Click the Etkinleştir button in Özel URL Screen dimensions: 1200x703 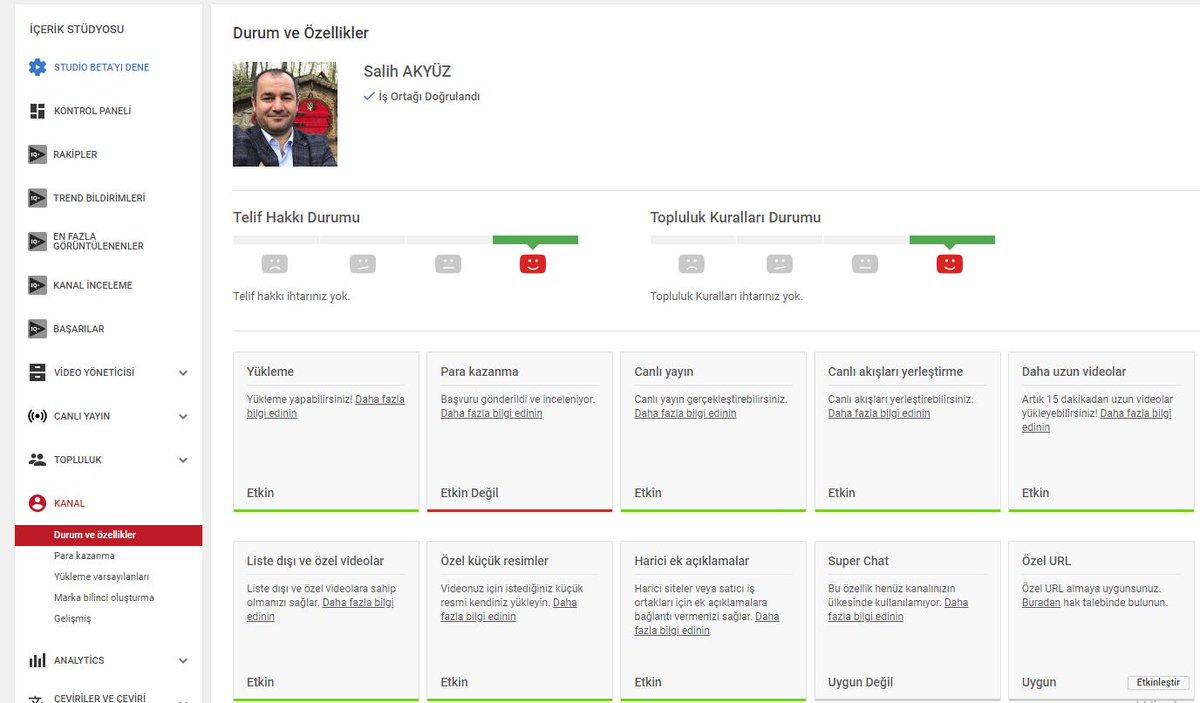coord(1158,682)
